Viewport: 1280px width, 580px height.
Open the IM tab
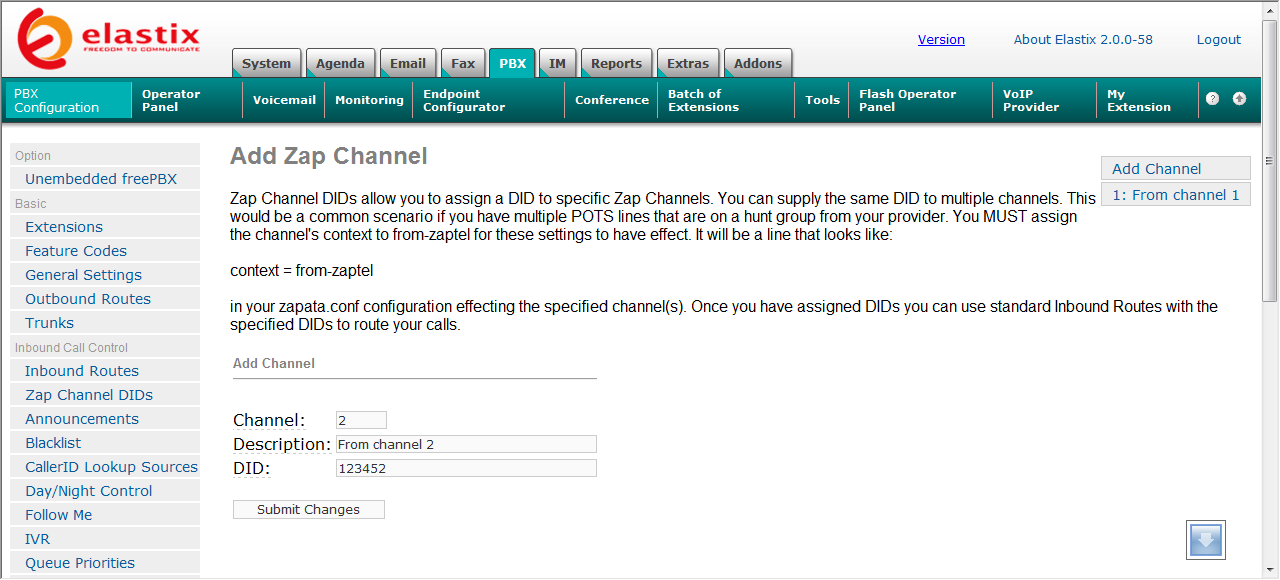click(x=557, y=63)
